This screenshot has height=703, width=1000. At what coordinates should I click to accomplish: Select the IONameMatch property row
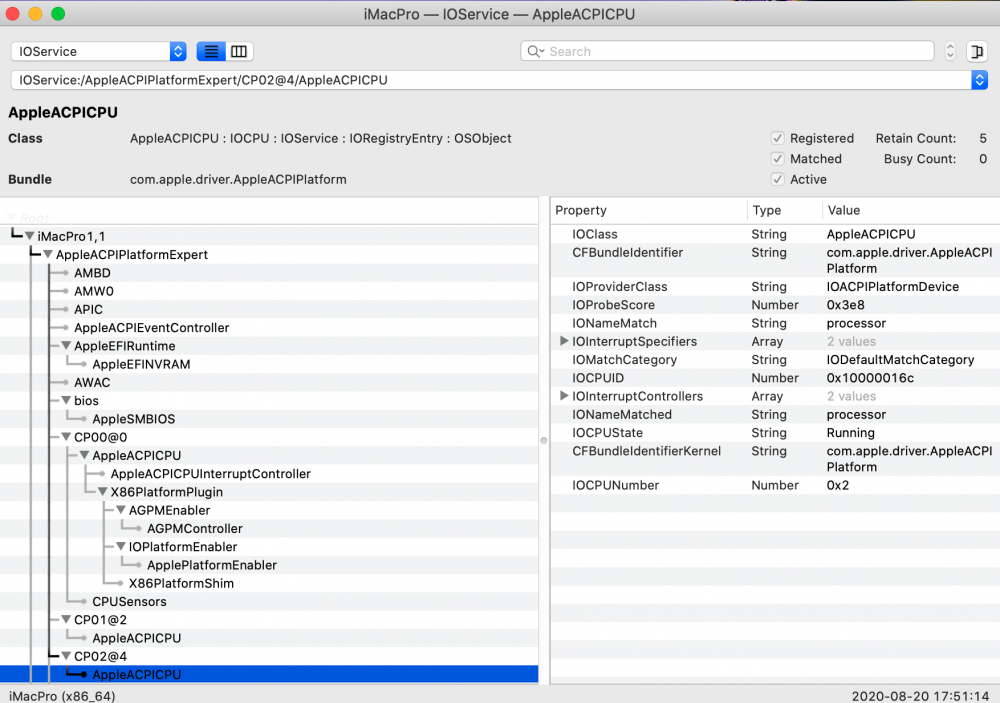point(775,323)
